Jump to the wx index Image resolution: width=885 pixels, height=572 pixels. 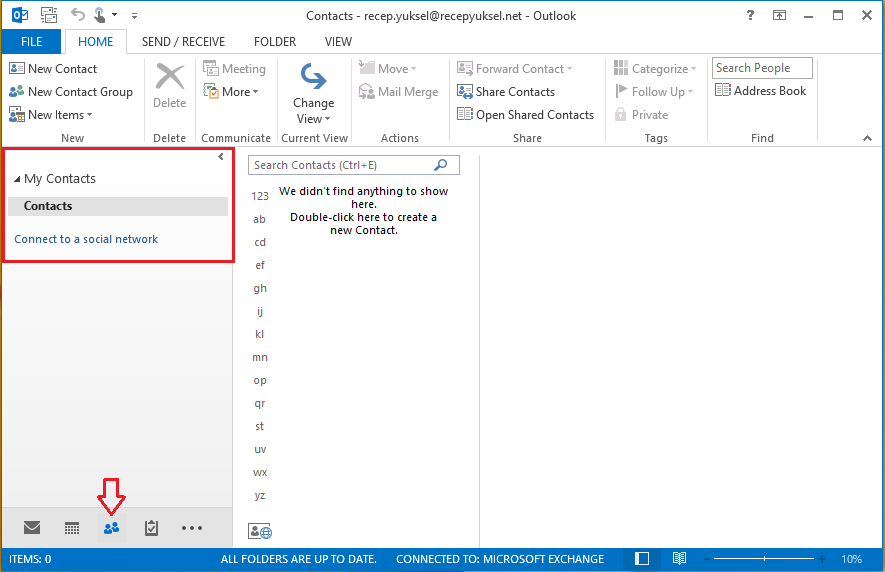(260, 473)
